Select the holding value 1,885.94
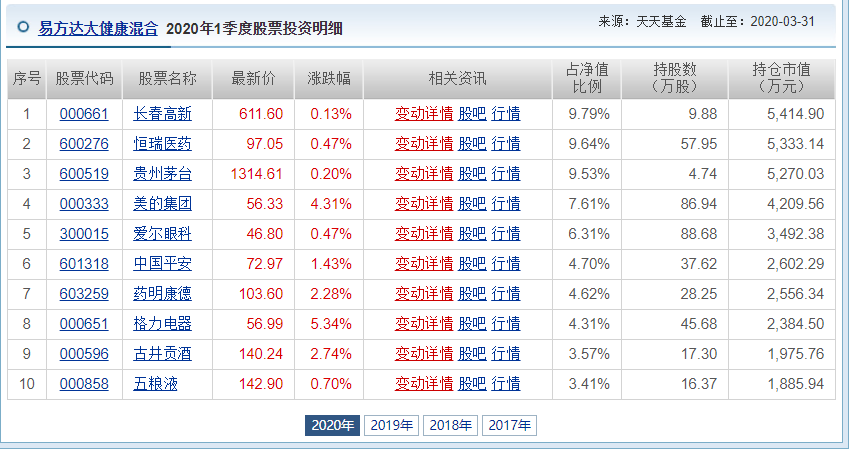This screenshot has height=451, width=853. [795, 384]
